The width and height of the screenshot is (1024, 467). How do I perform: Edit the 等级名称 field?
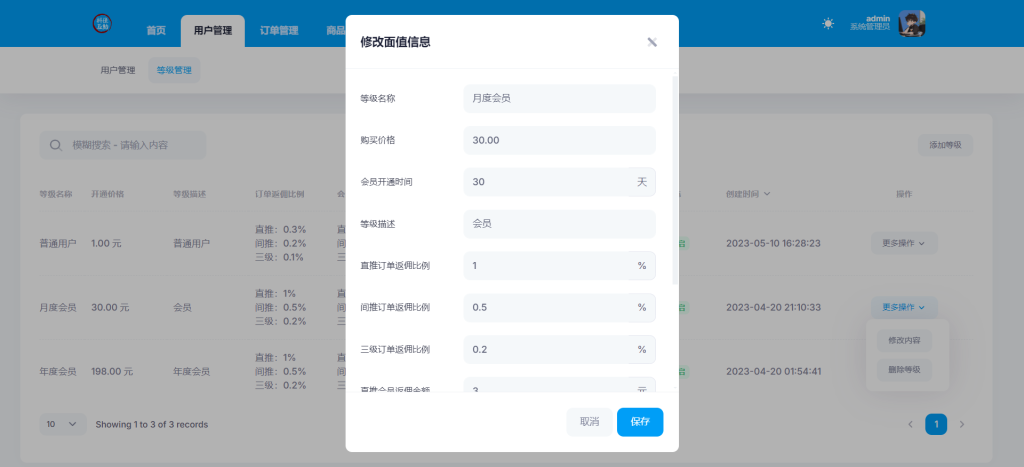point(560,99)
